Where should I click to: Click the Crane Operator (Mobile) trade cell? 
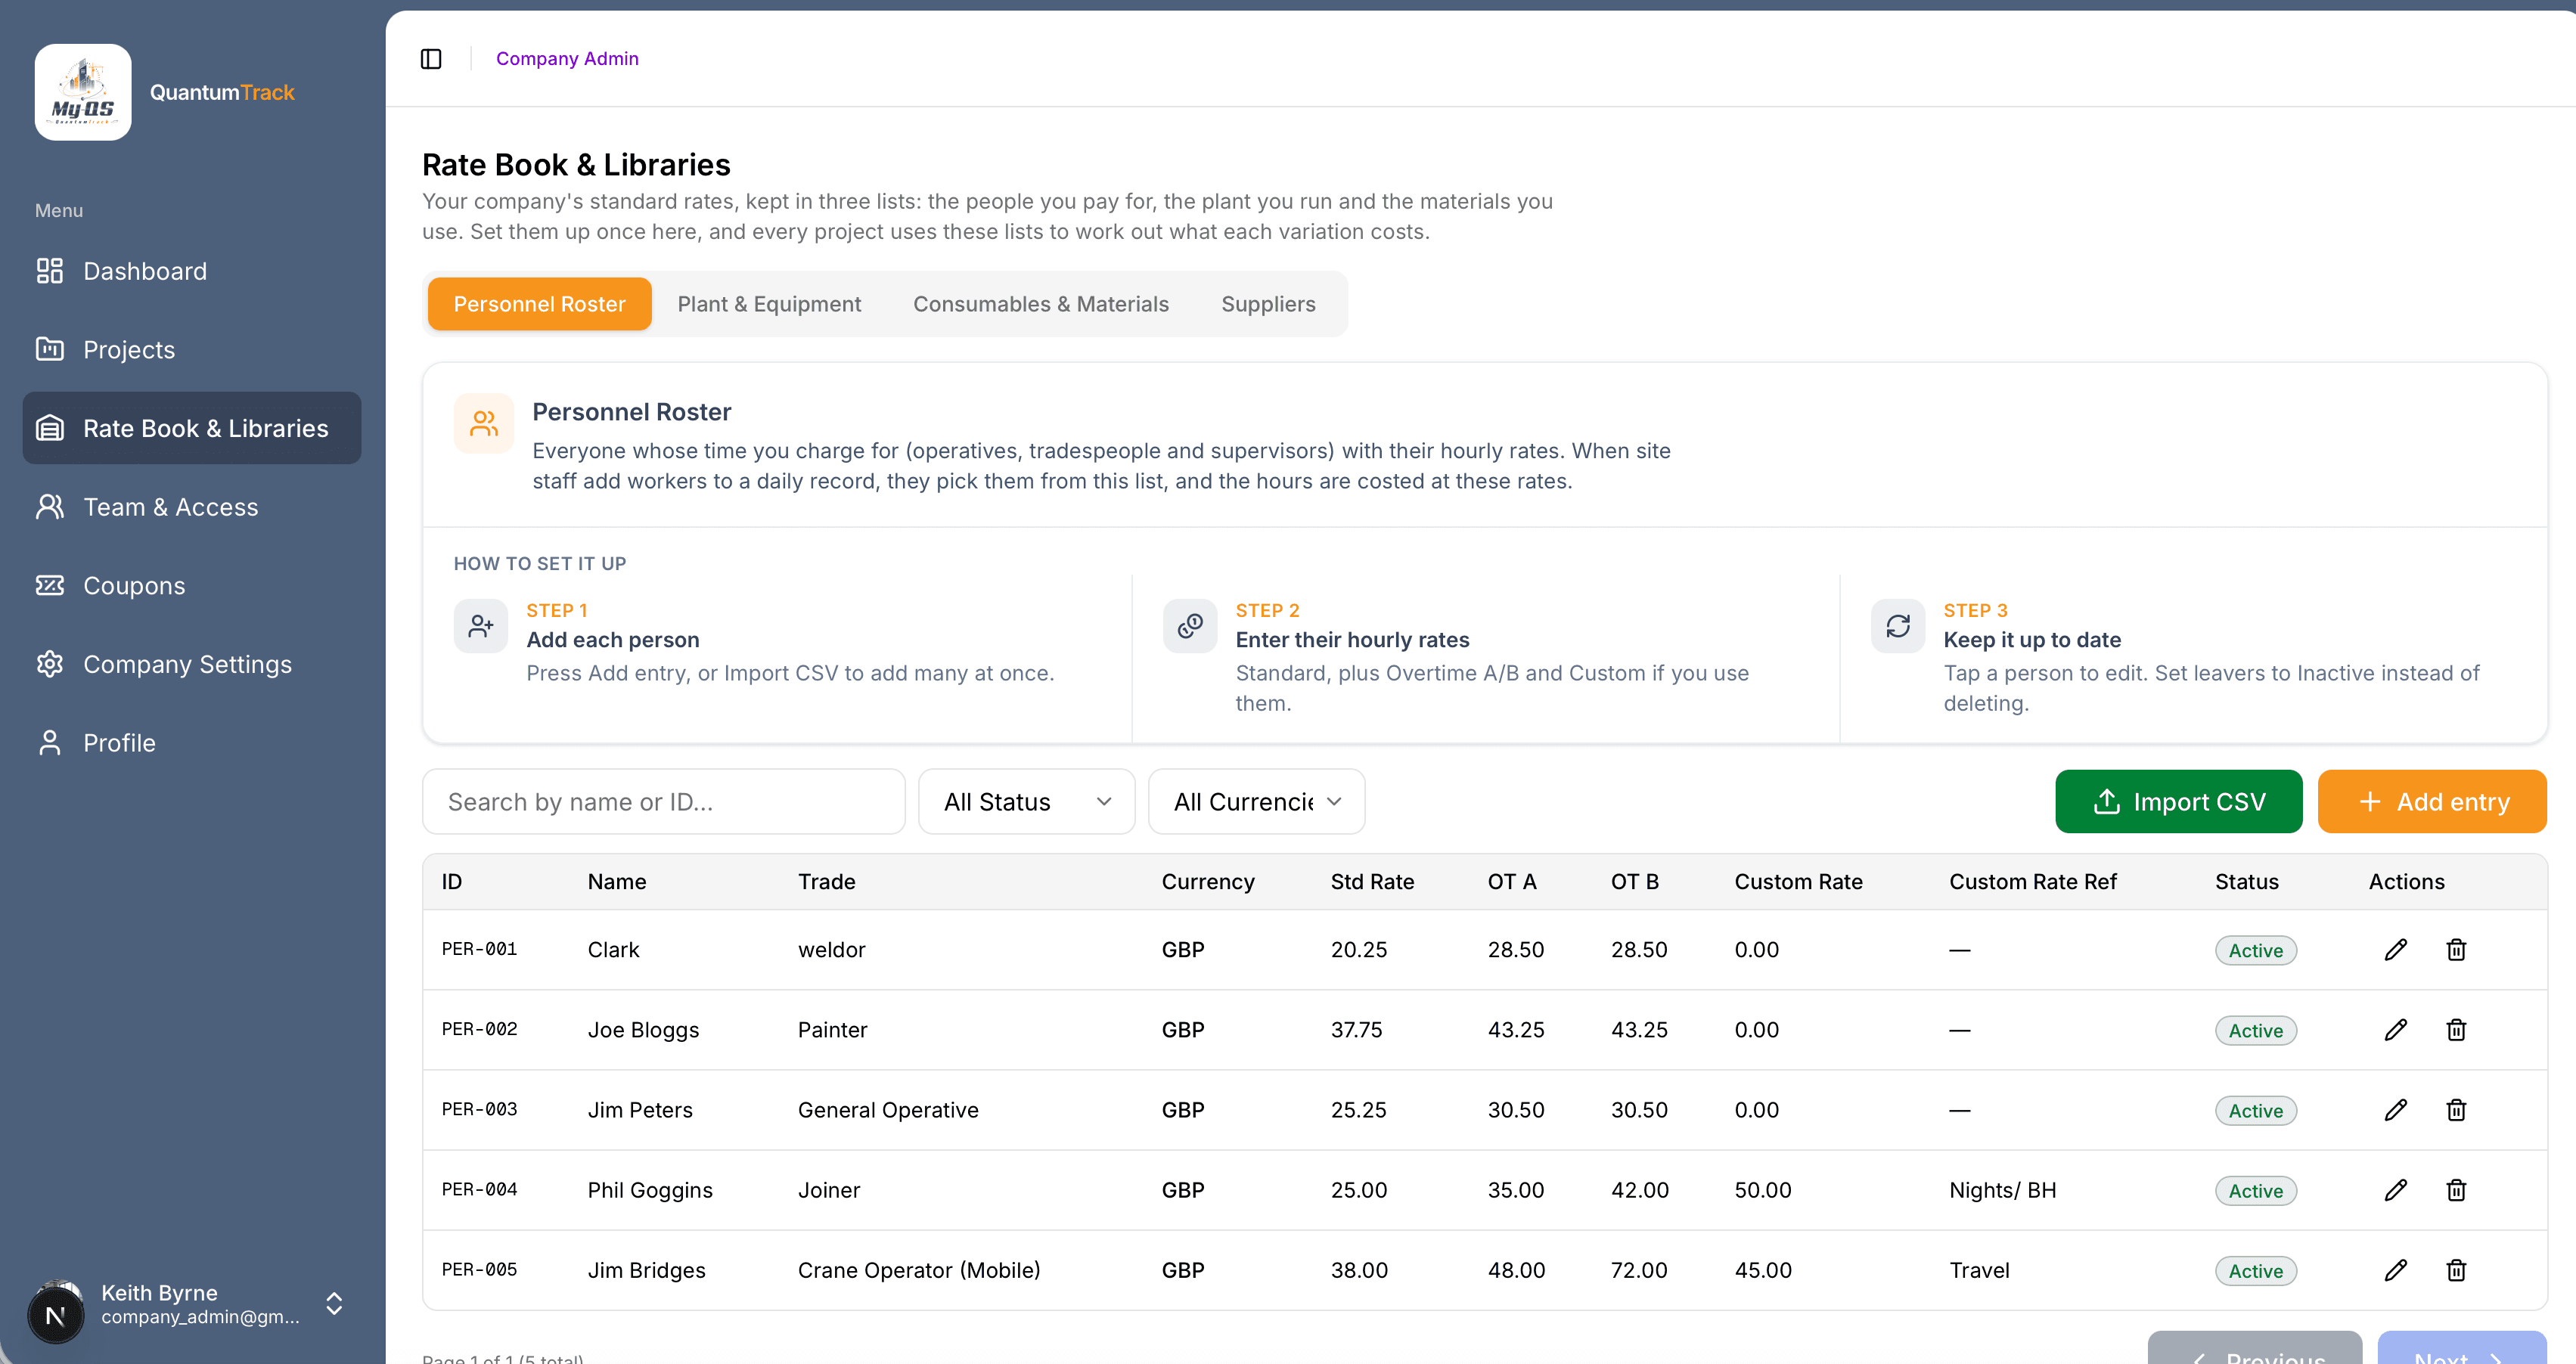[919, 1270]
